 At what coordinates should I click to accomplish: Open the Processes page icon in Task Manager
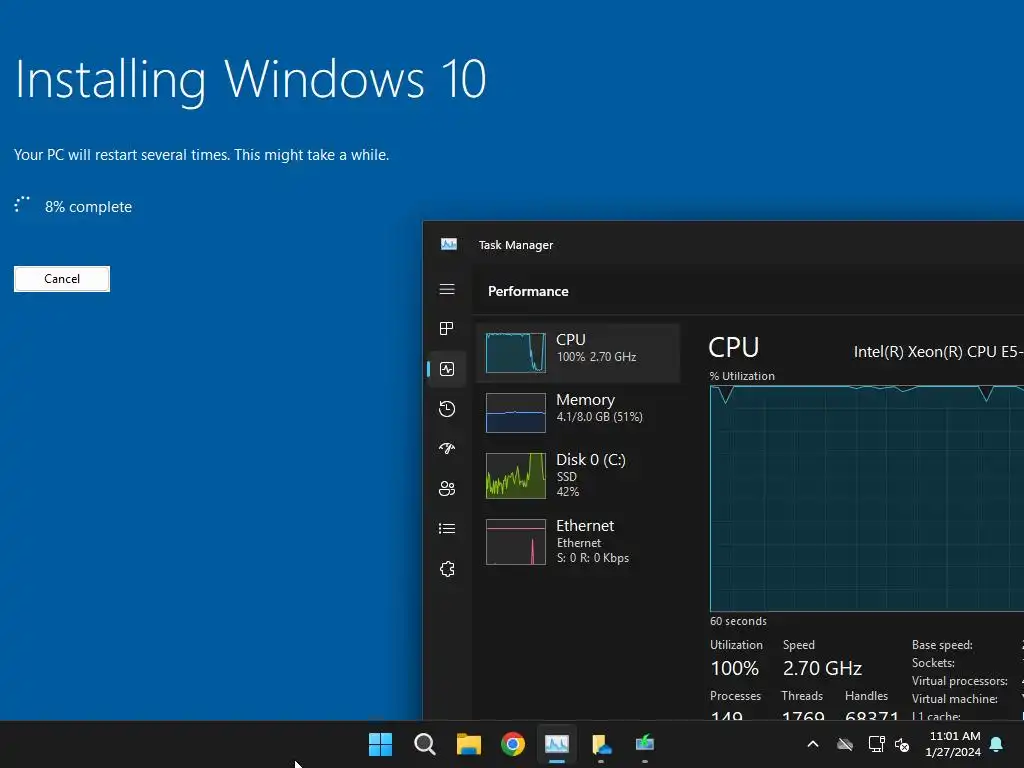pos(447,328)
